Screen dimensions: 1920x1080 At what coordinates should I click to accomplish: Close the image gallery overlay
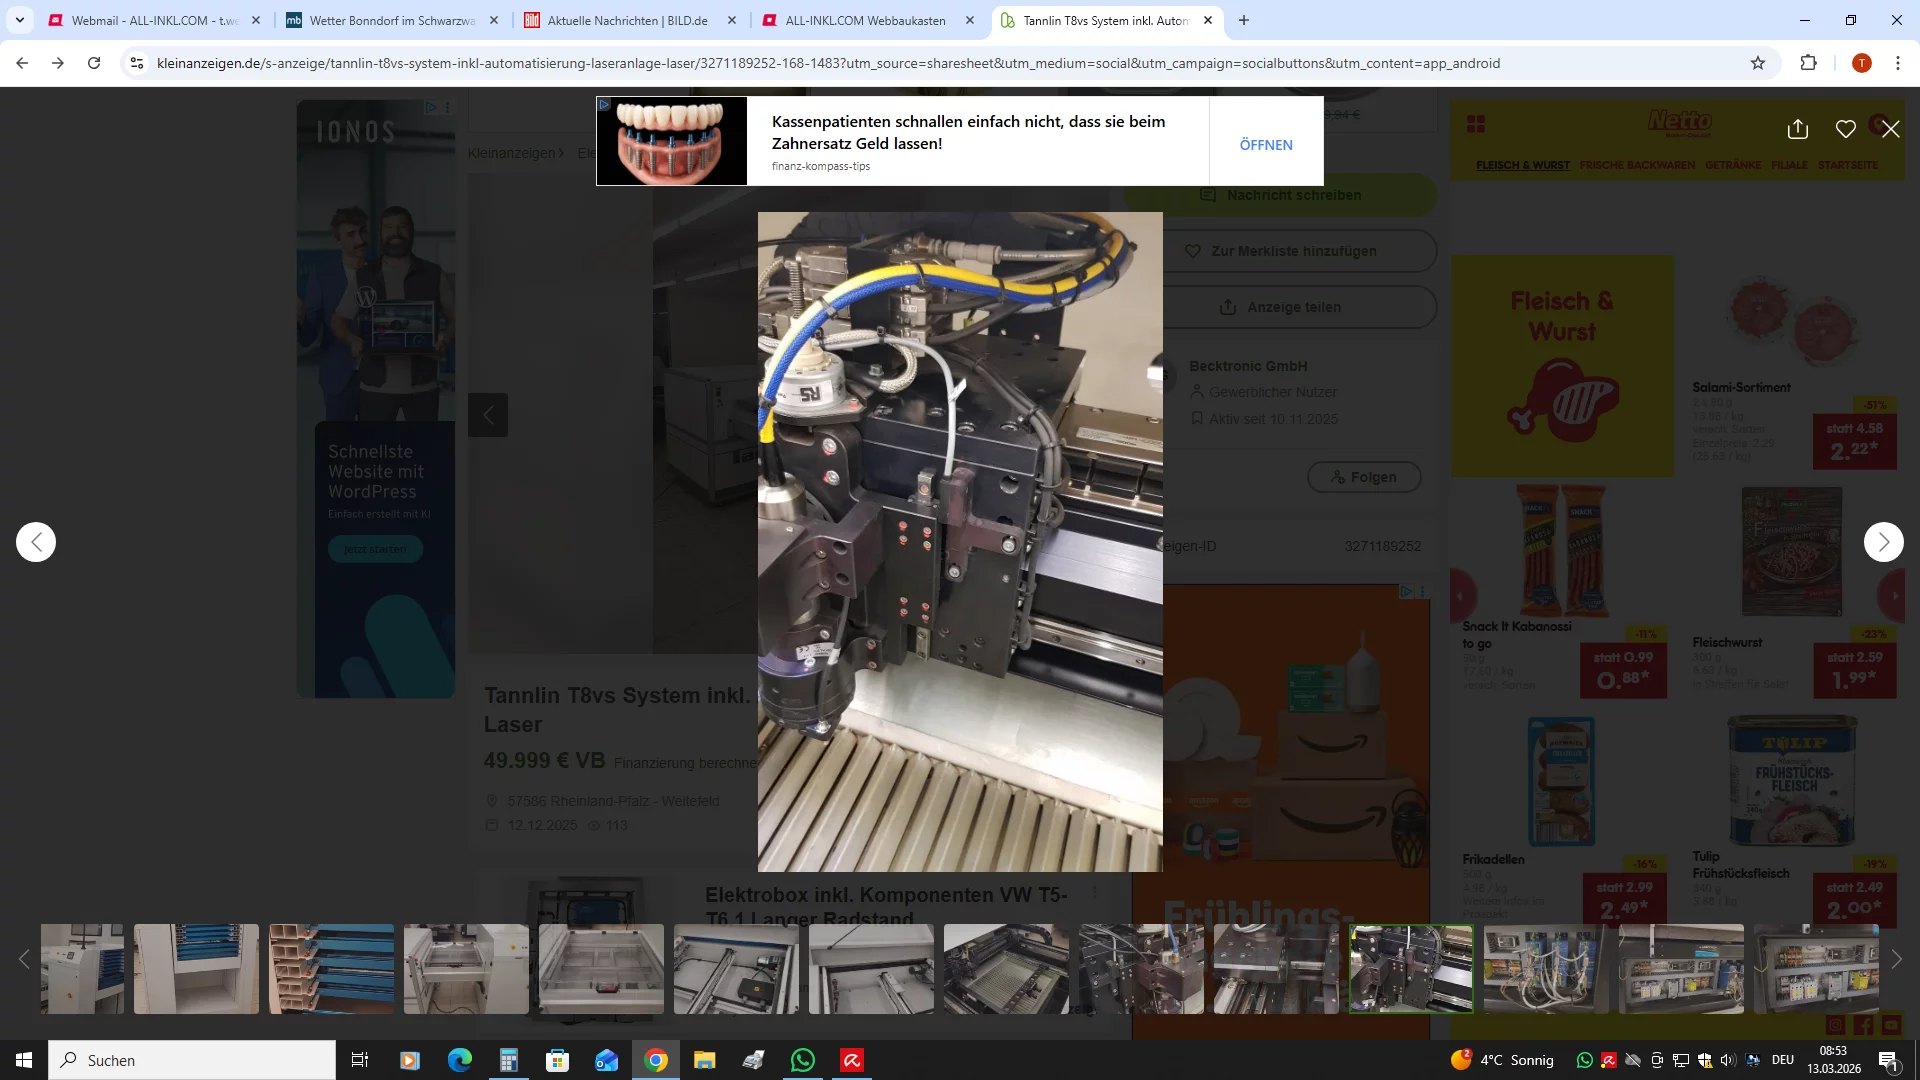tap(1890, 129)
